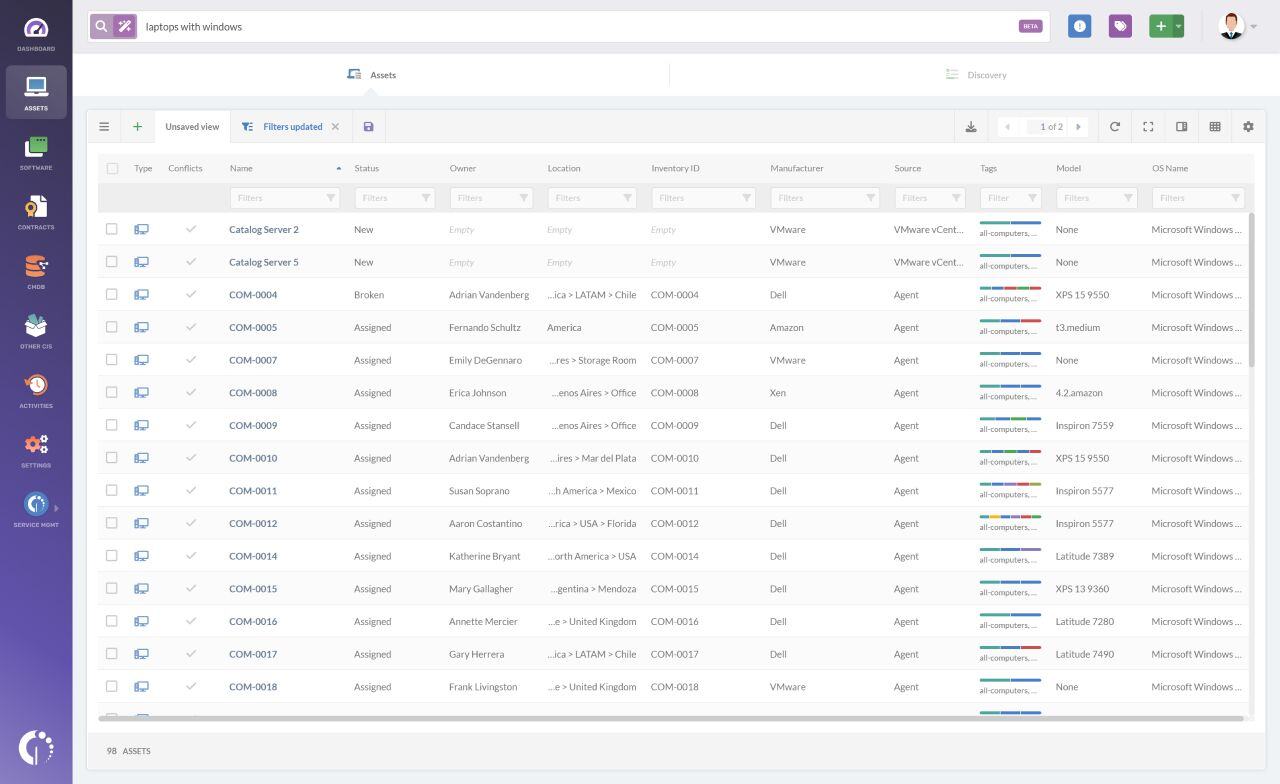This screenshot has width=1280, height=784.
Task: Open Contracts in the sidebar
Action: (36, 212)
